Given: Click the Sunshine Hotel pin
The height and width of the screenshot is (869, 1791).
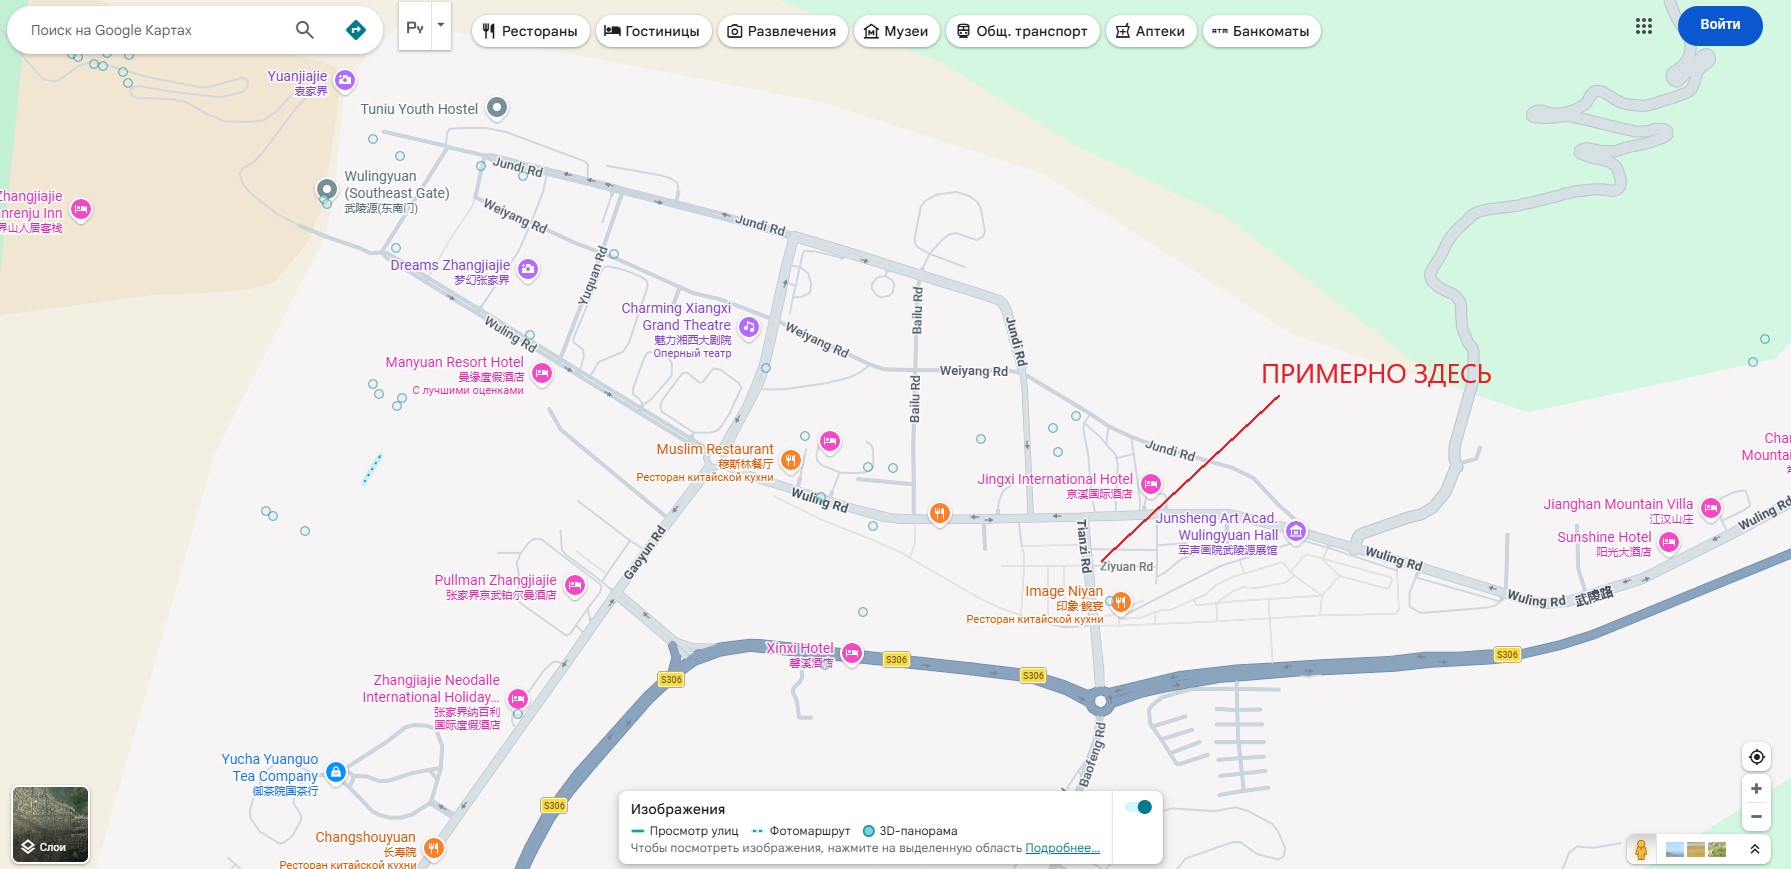Looking at the screenshot, I should point(1669,542).
